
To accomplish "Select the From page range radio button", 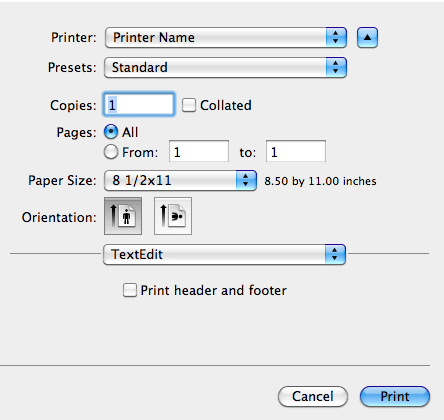I will [x=111, y=152].
